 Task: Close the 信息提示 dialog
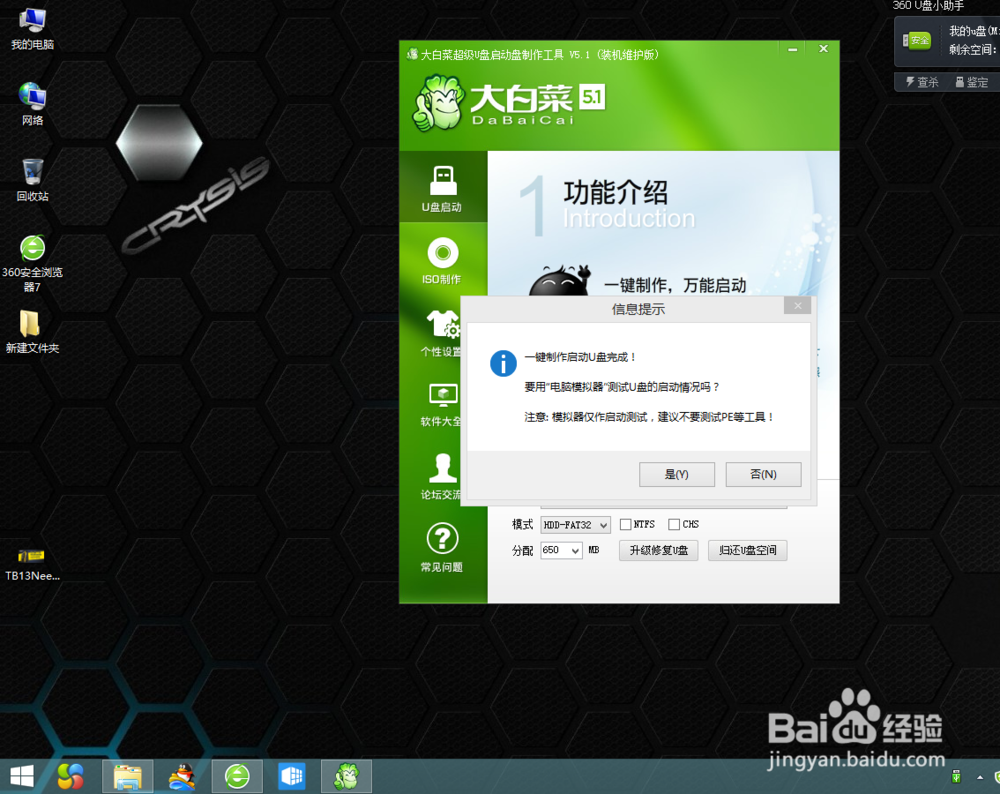797,306
